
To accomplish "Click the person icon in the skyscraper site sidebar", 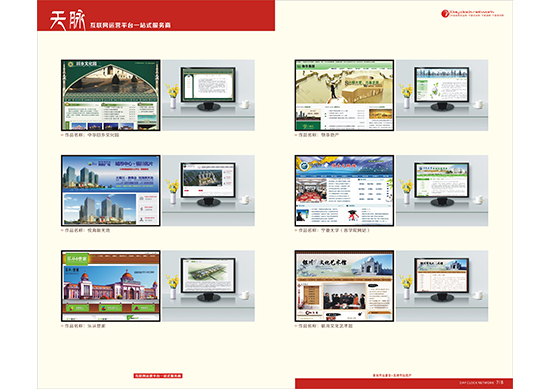I will 141,220.
